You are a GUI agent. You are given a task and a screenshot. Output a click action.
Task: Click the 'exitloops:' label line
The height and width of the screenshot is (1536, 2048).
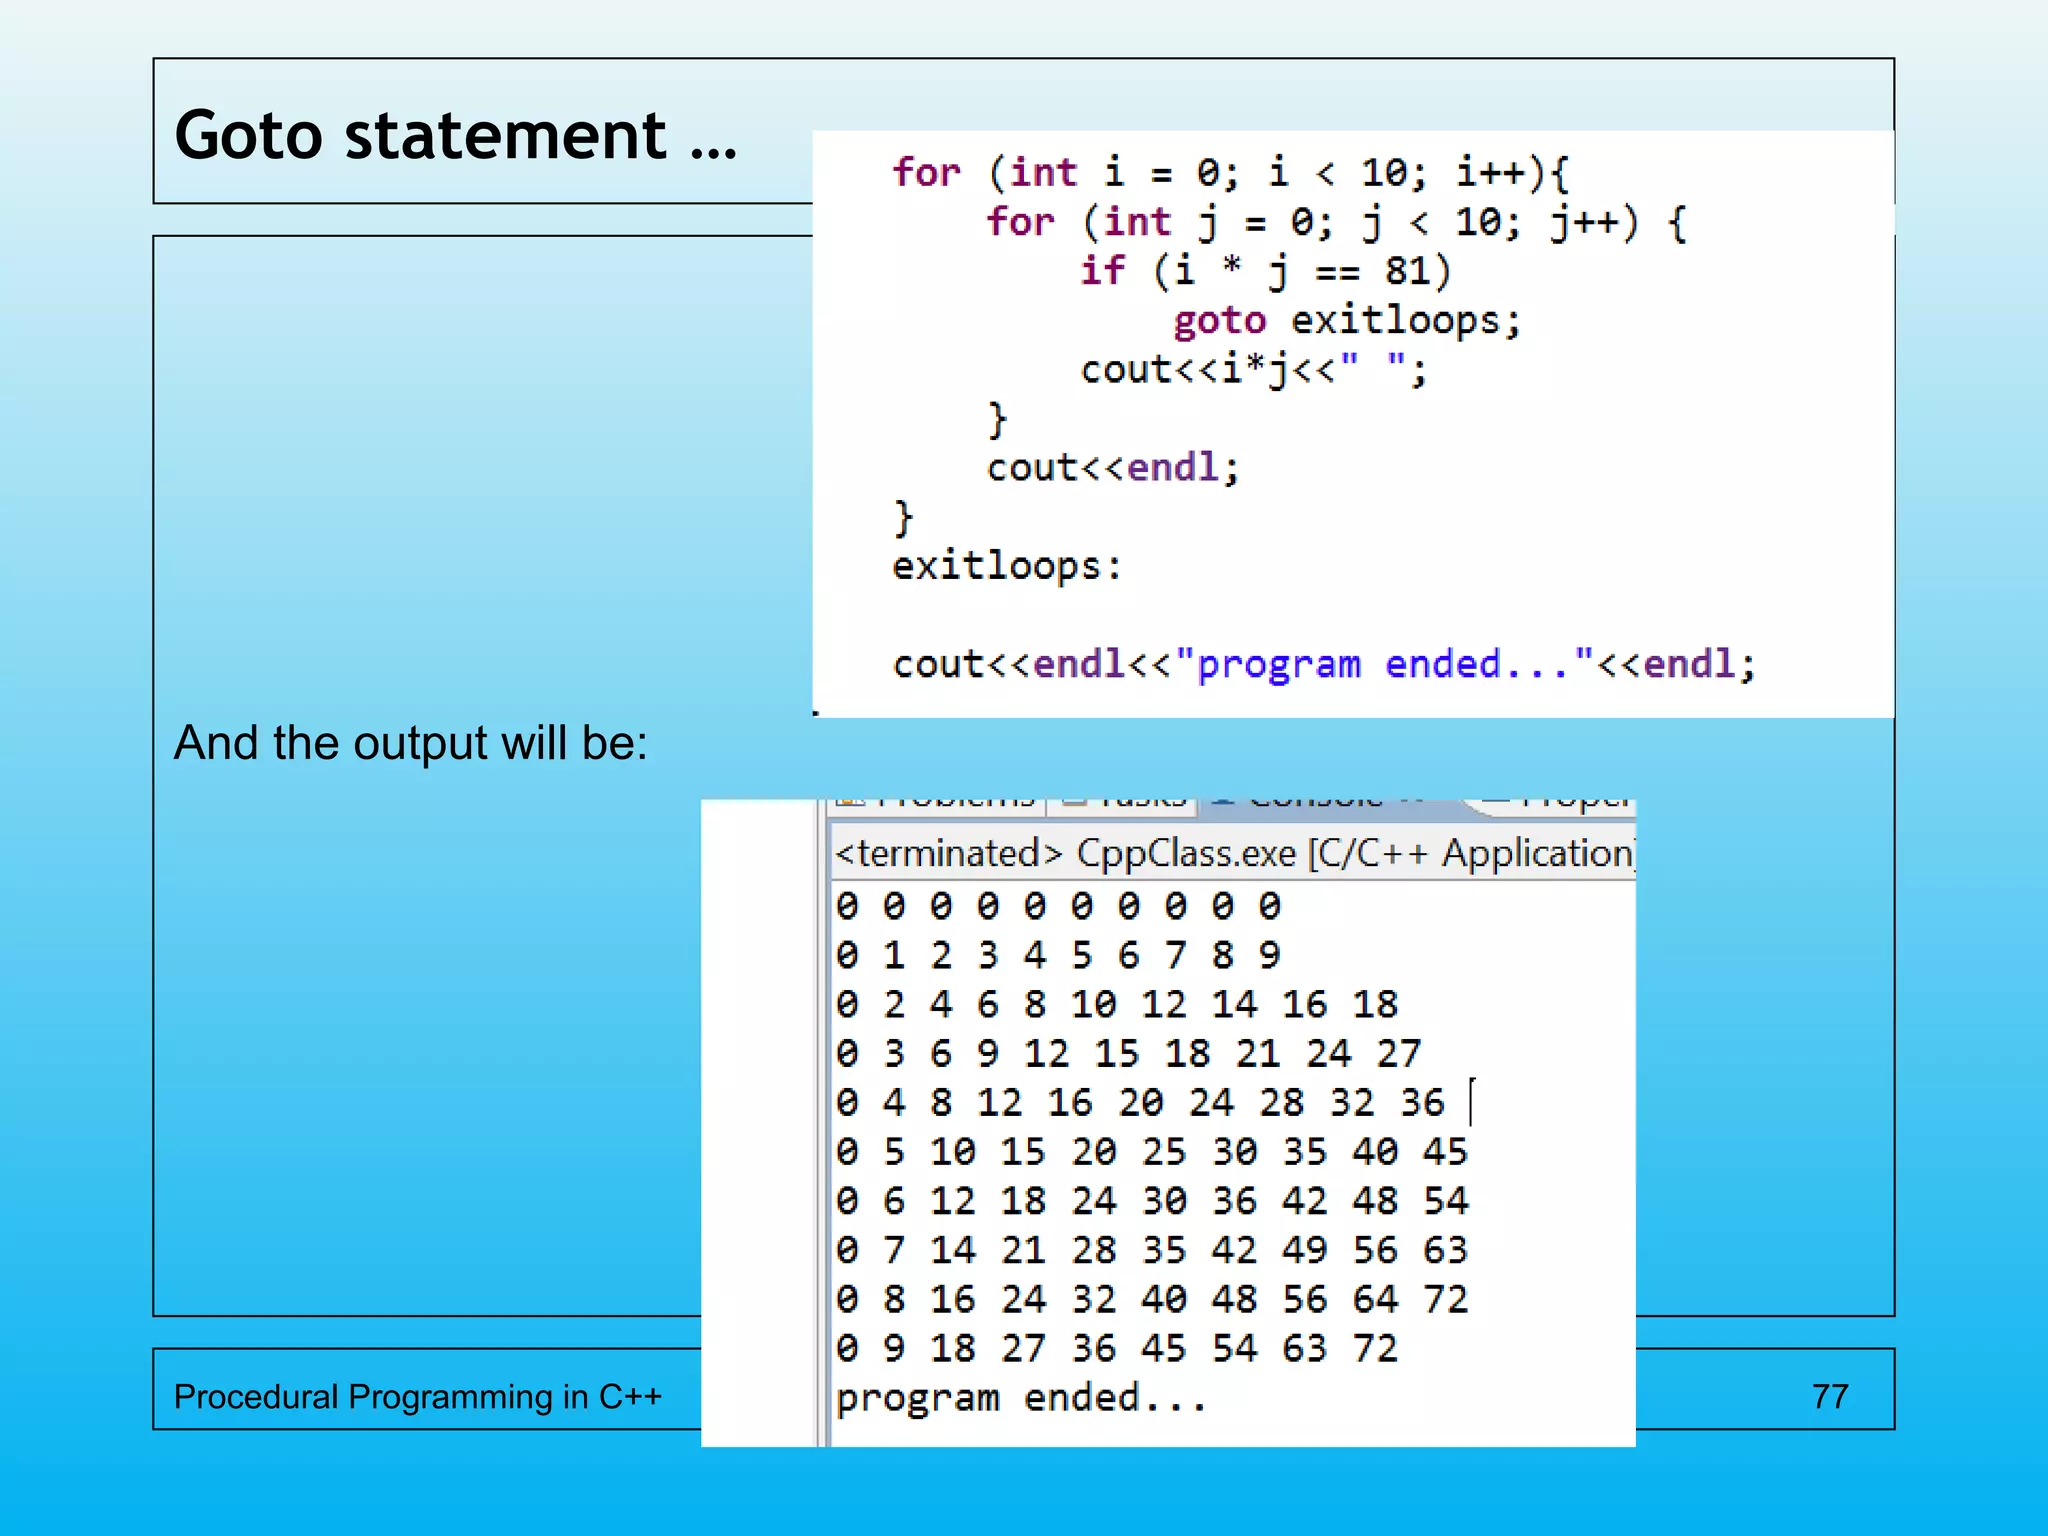pos(1007,566)
